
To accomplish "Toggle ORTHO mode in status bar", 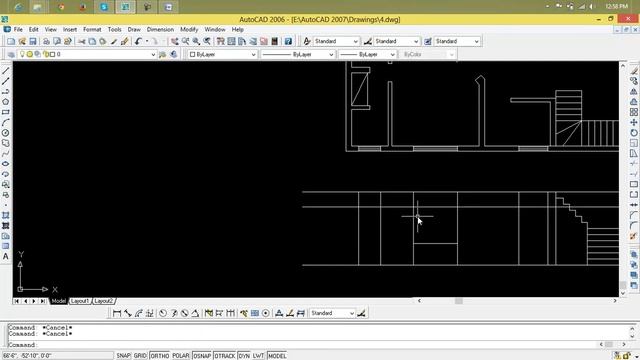I will [x=160, y=356].
